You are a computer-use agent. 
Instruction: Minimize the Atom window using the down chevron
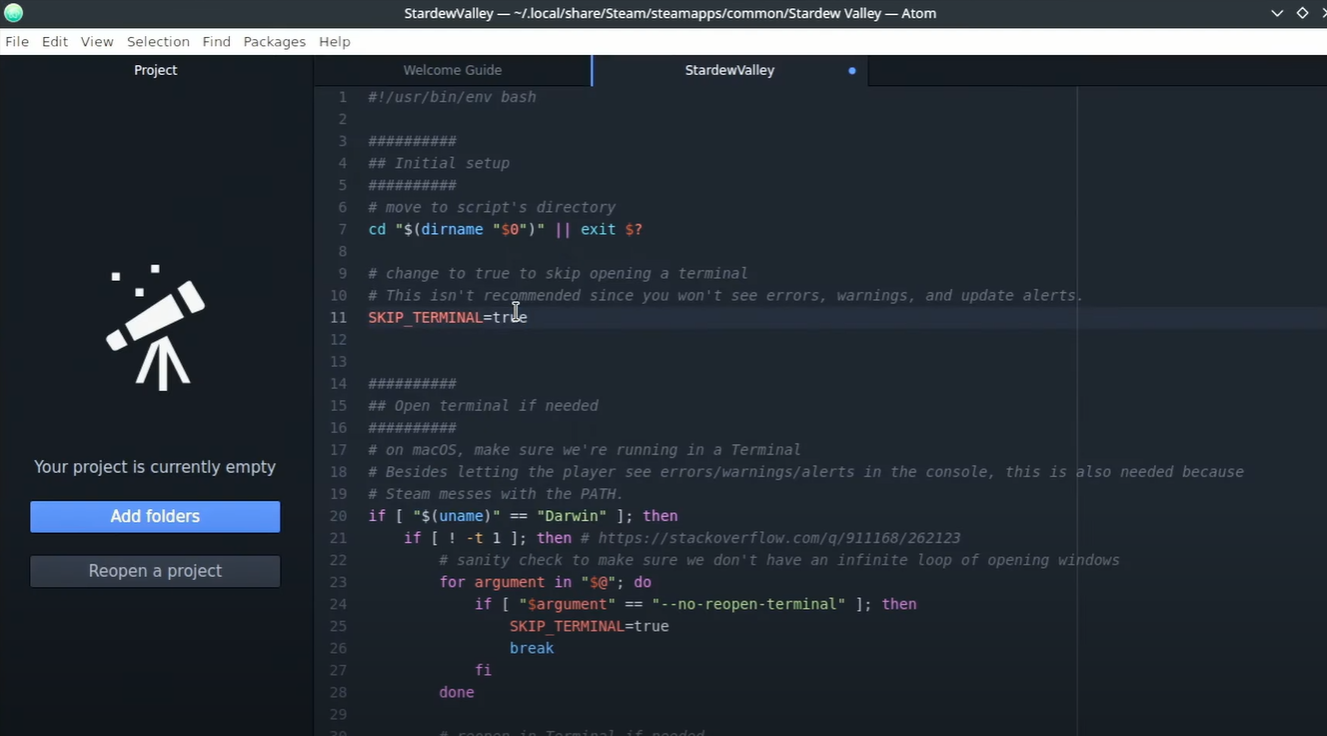tap(1277, 13)
